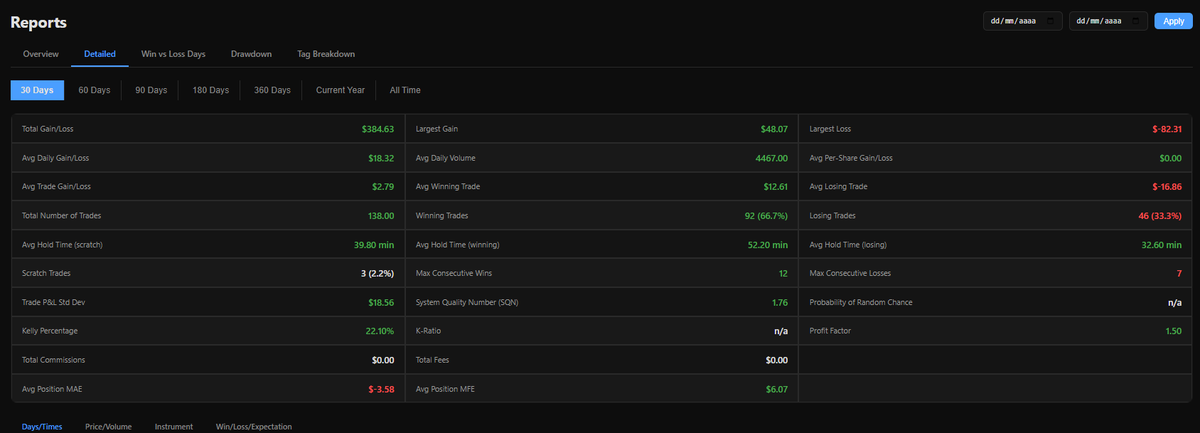Click the Trade P&L Std Dev value $18.56
This screenshot has width=1200, height=433.
coord(381,302)
